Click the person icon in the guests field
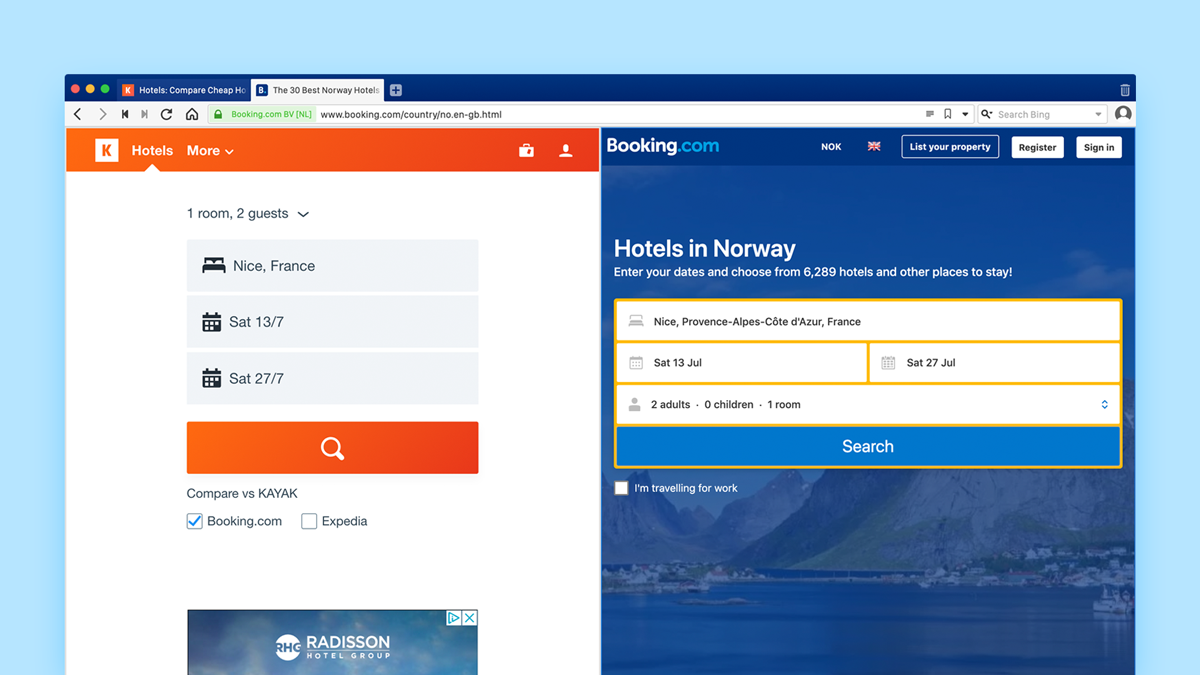 point(634,405)
